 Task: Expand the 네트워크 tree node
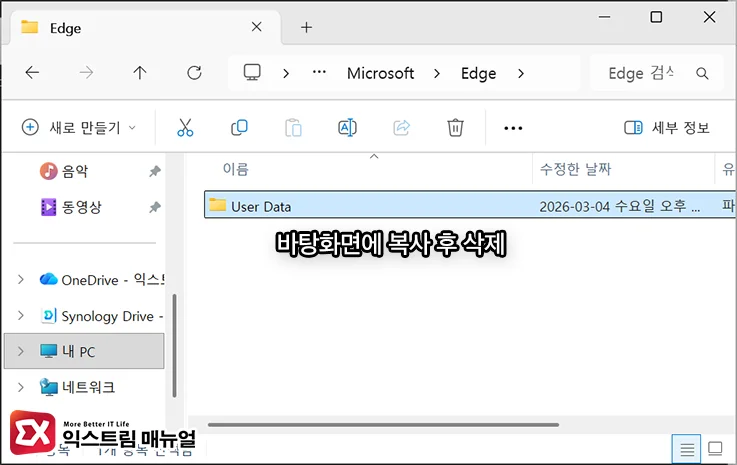coord(21,387)
